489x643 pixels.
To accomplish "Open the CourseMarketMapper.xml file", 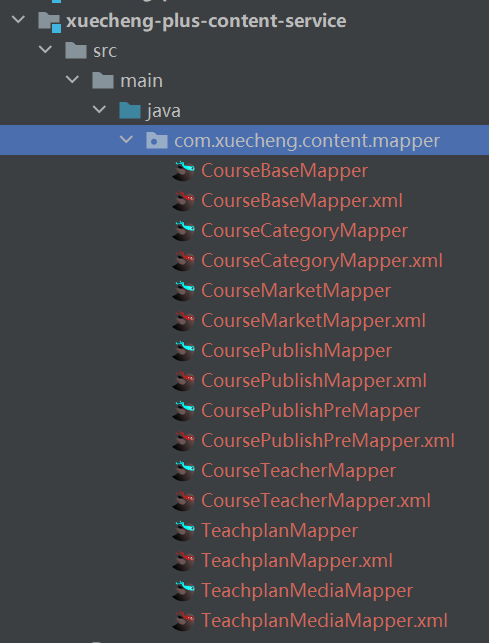I will click(x=313, y=321).
